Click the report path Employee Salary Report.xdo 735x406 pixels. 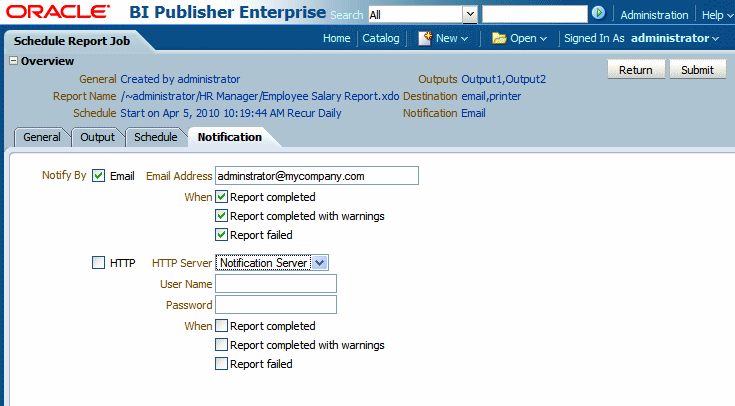260,96
